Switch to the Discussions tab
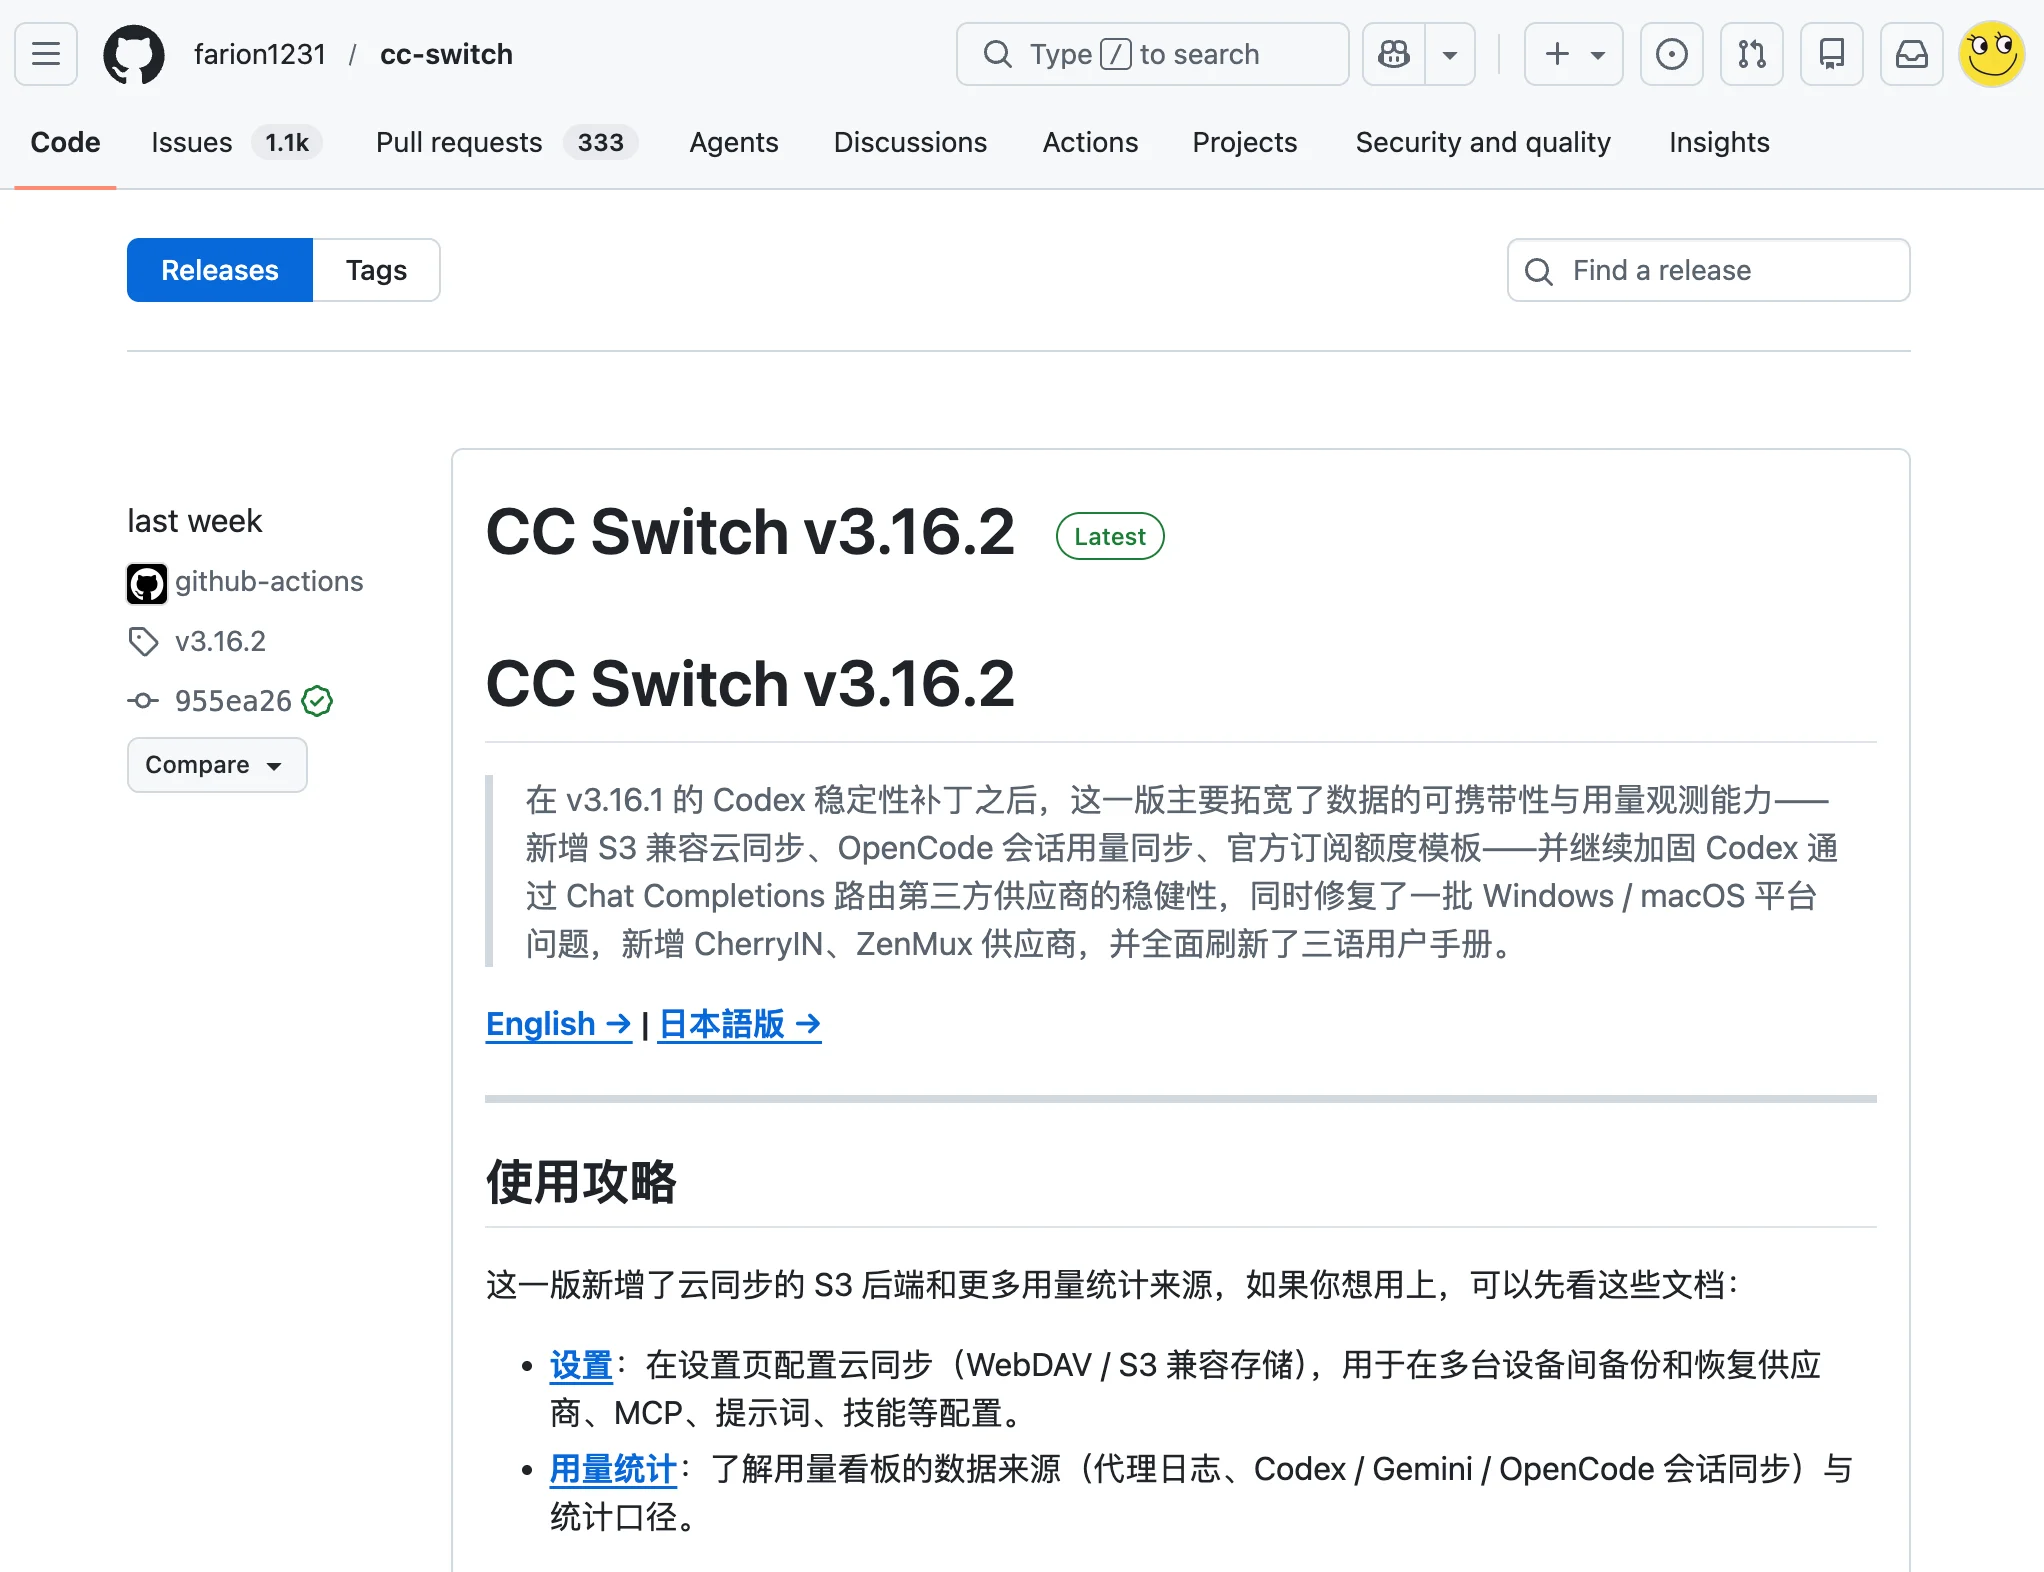2044x1572 pixels. click(x=910, y=142)
